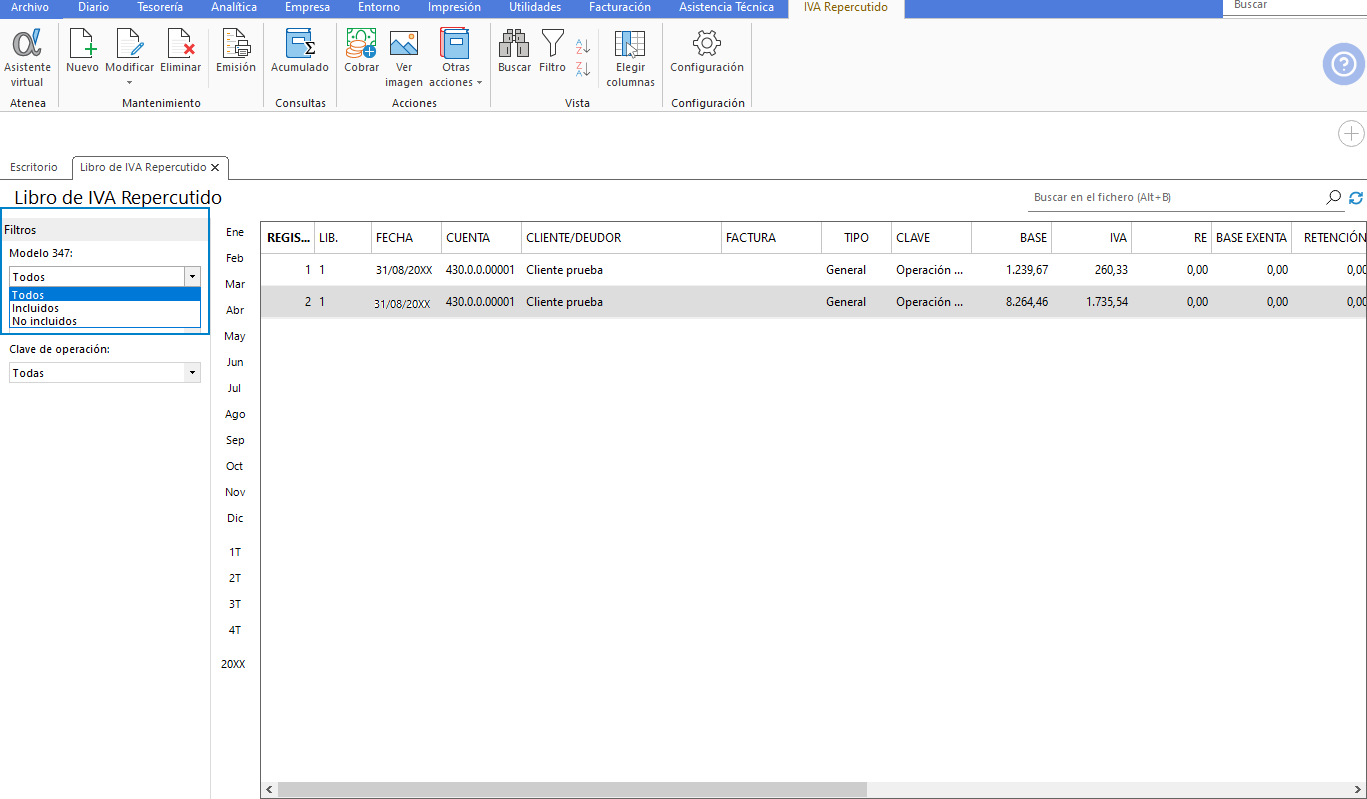Sort descending with the Z-A icon
This screenshot has height=799, width=1367.
(584, 68)
